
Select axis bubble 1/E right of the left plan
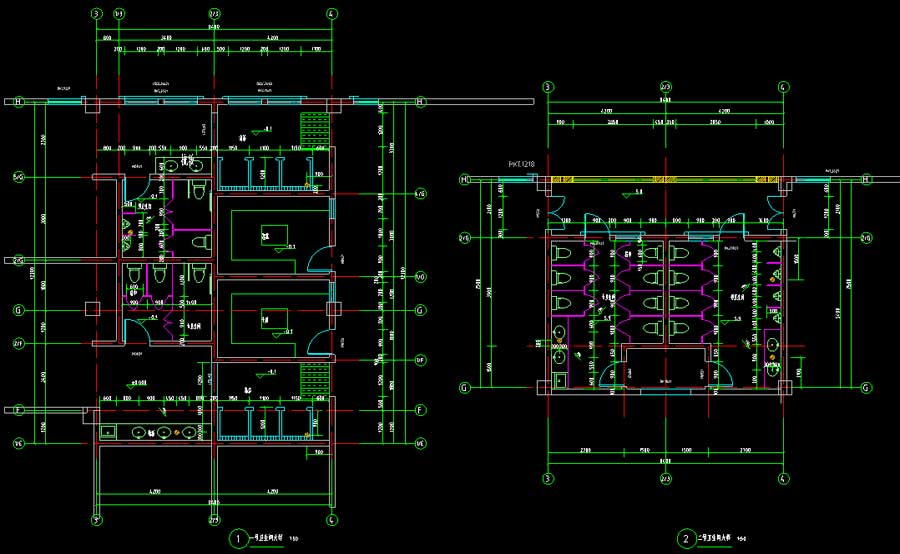(x=420, y=443)
